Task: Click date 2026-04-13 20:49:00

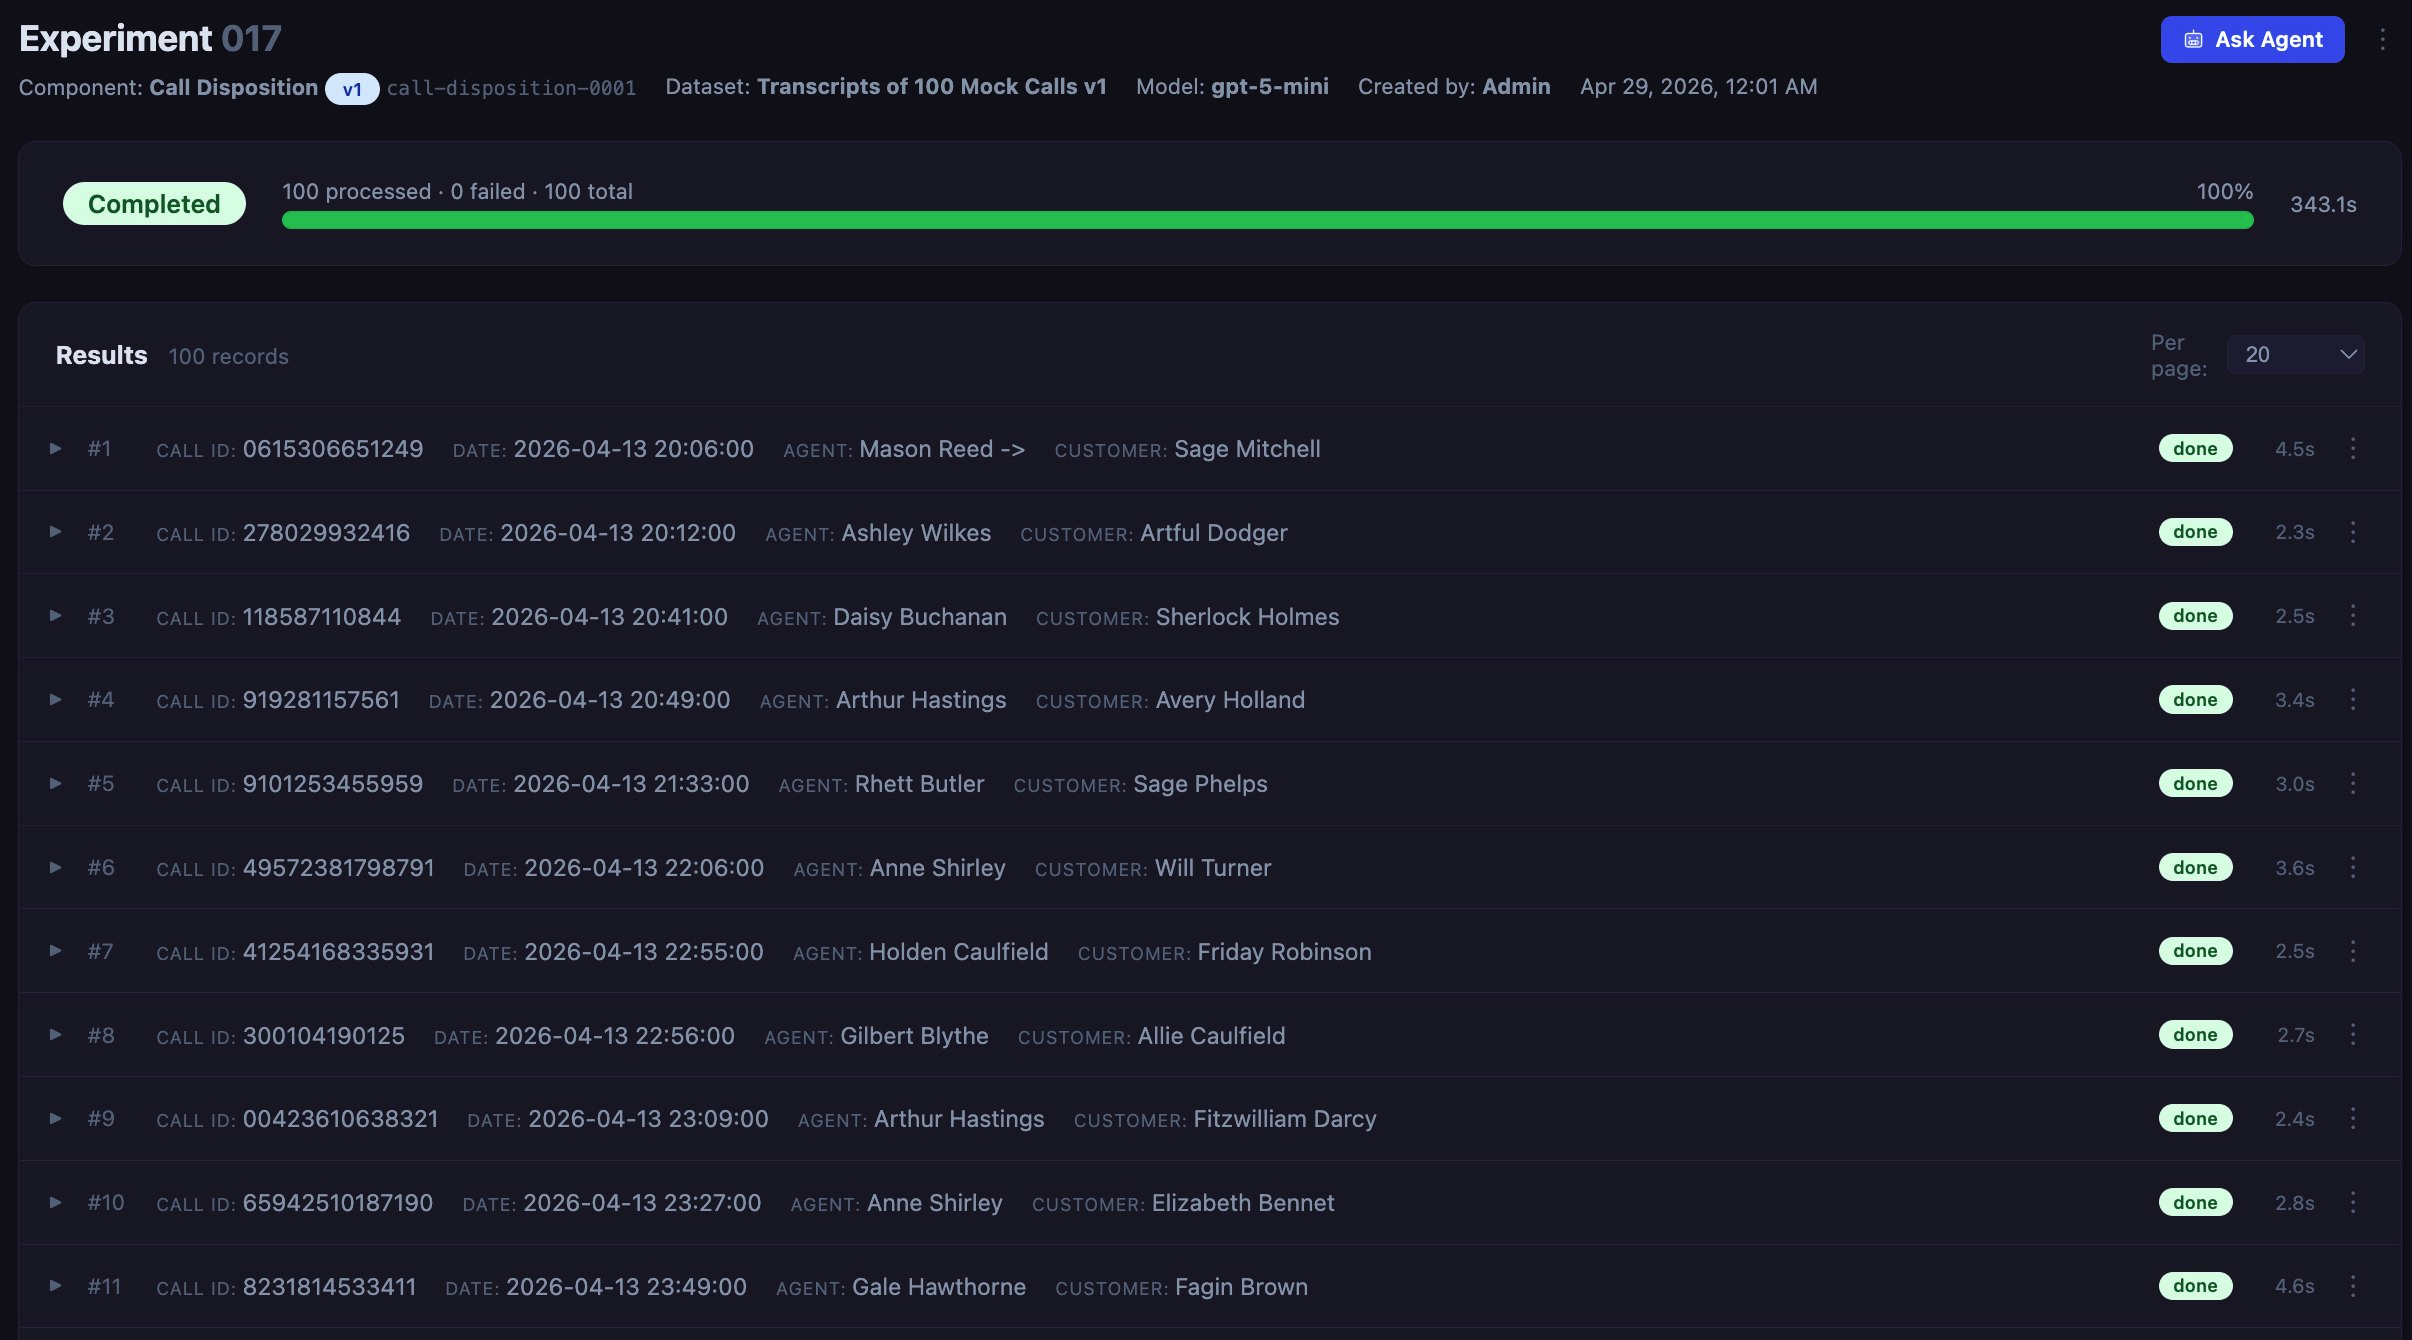Action: (x=609, y=700)
